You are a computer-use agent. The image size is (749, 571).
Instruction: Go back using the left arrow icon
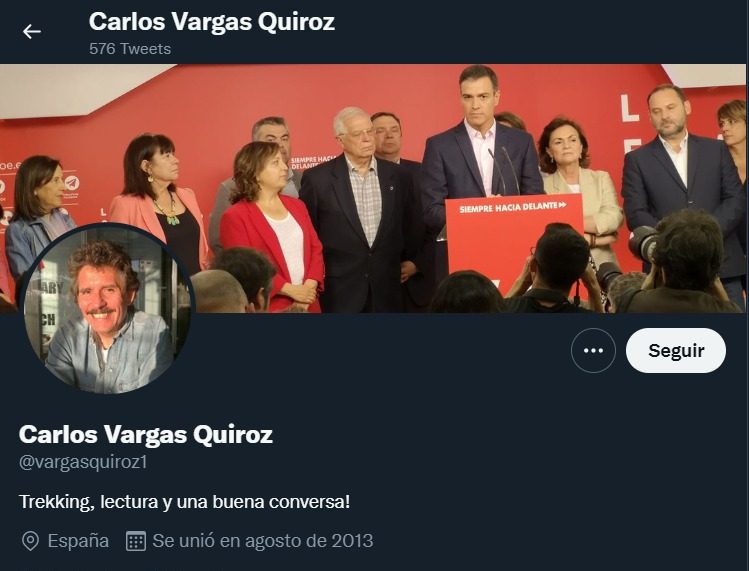click(32, 32)
